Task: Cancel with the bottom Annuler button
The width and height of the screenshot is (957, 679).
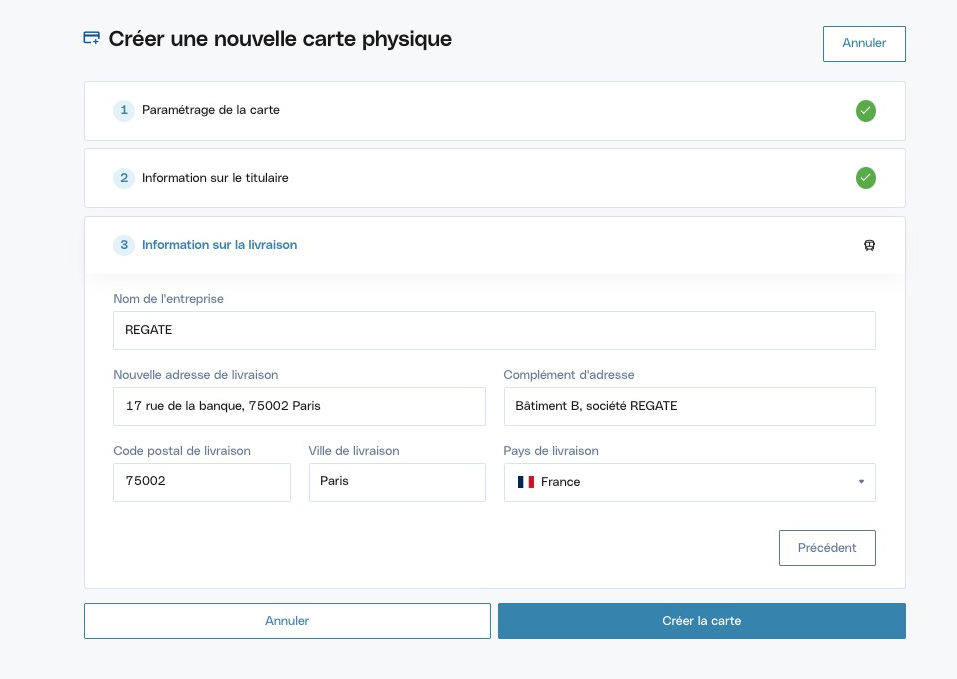Action: [x=287, y=621]
